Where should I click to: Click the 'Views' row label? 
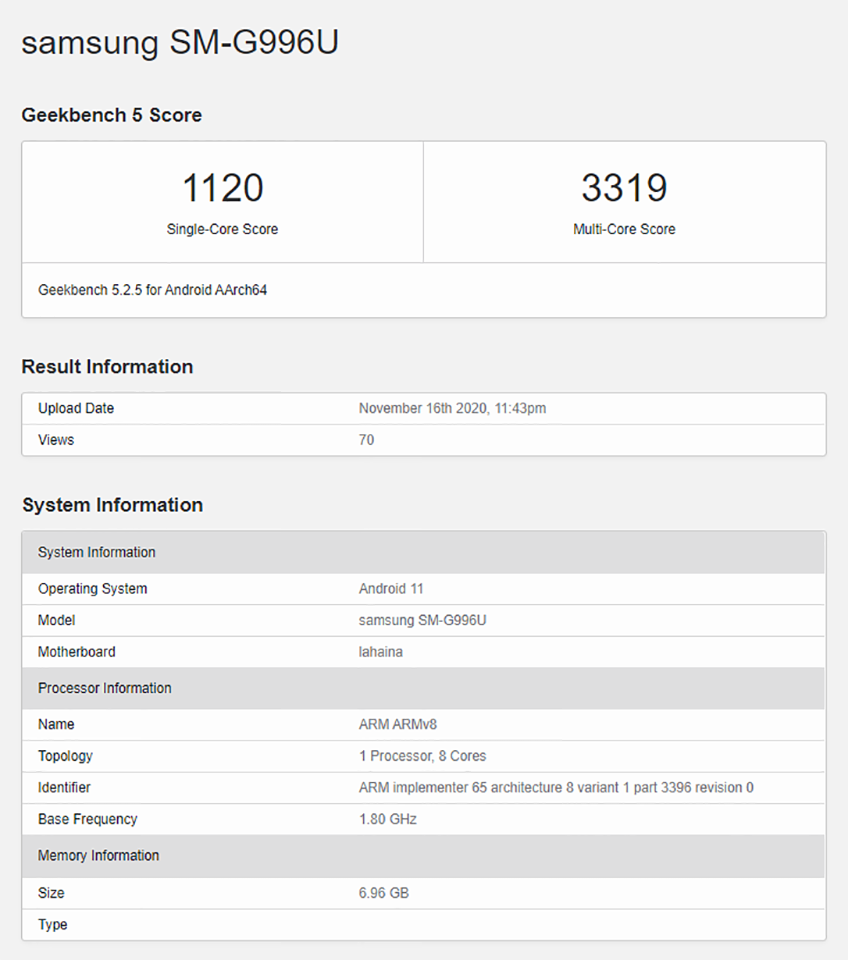click(56, 440)
